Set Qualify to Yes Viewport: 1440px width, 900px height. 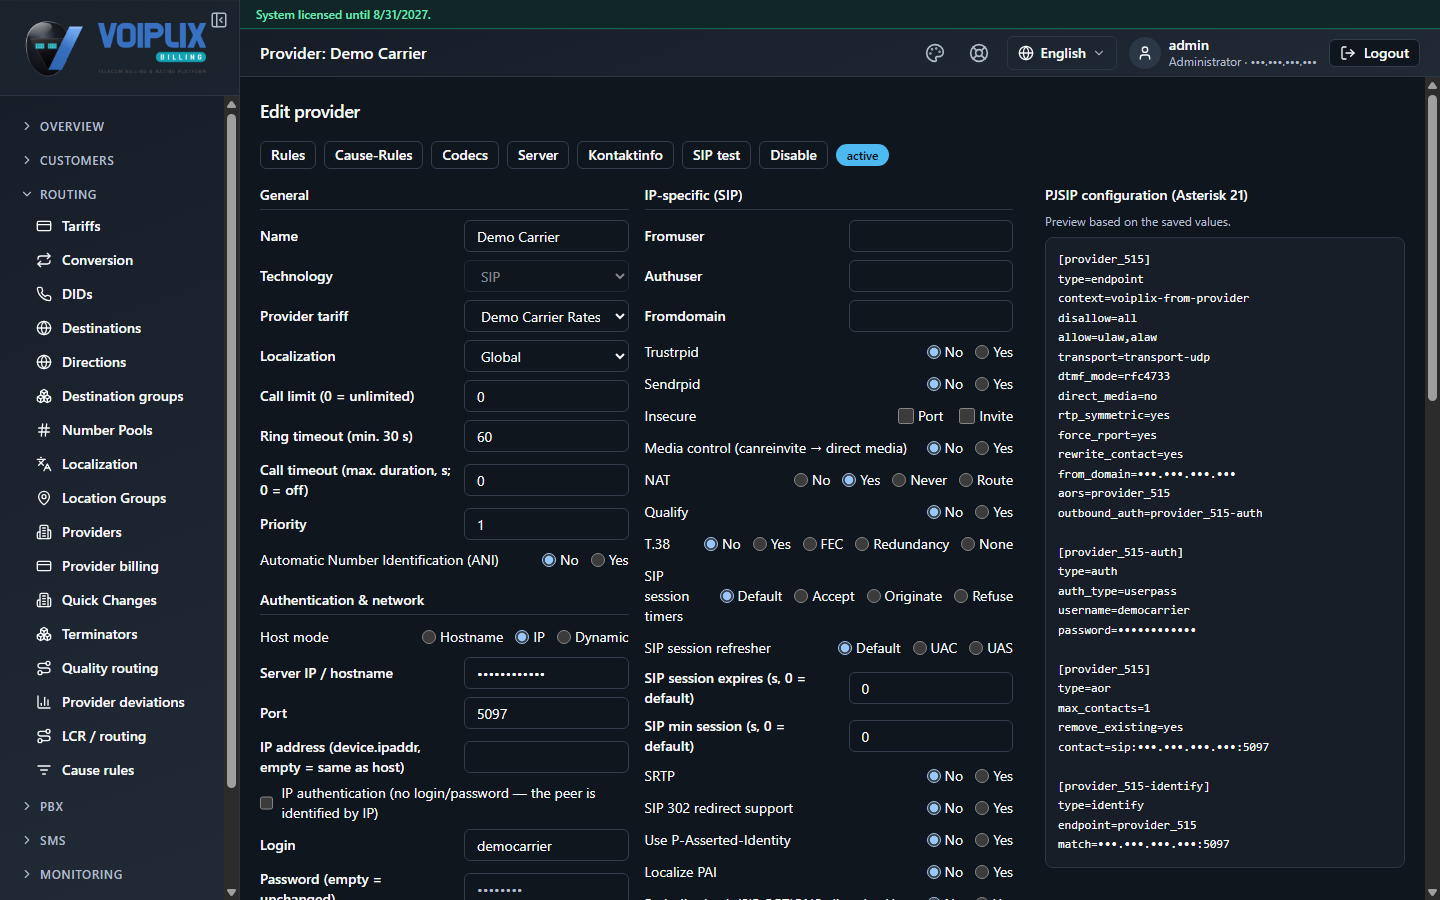coord(982,512)
